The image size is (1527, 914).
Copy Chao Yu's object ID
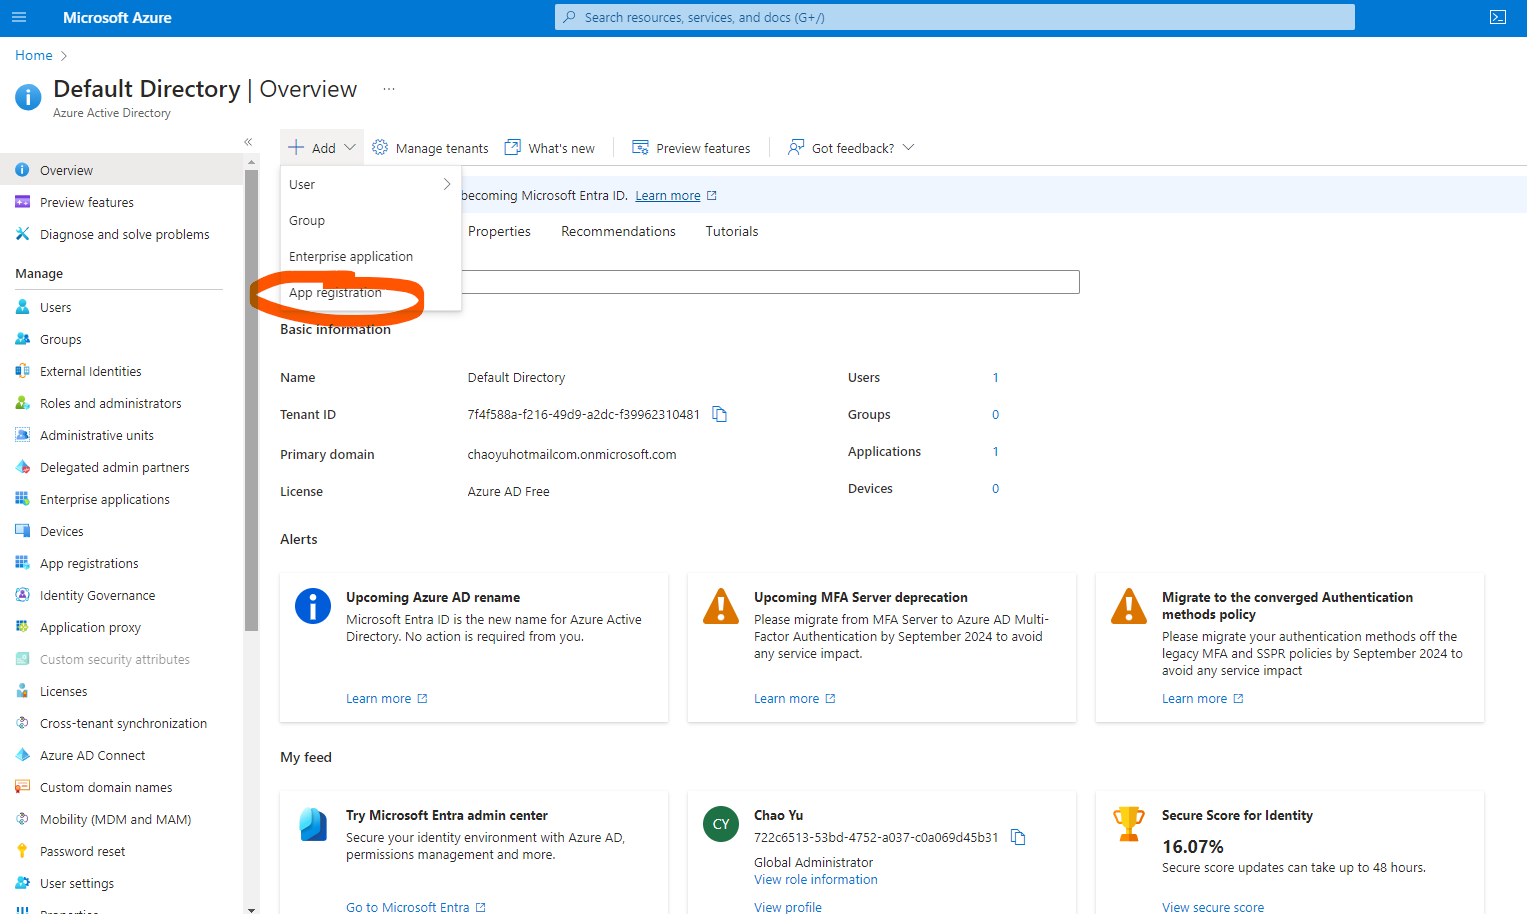(1018, 837)
